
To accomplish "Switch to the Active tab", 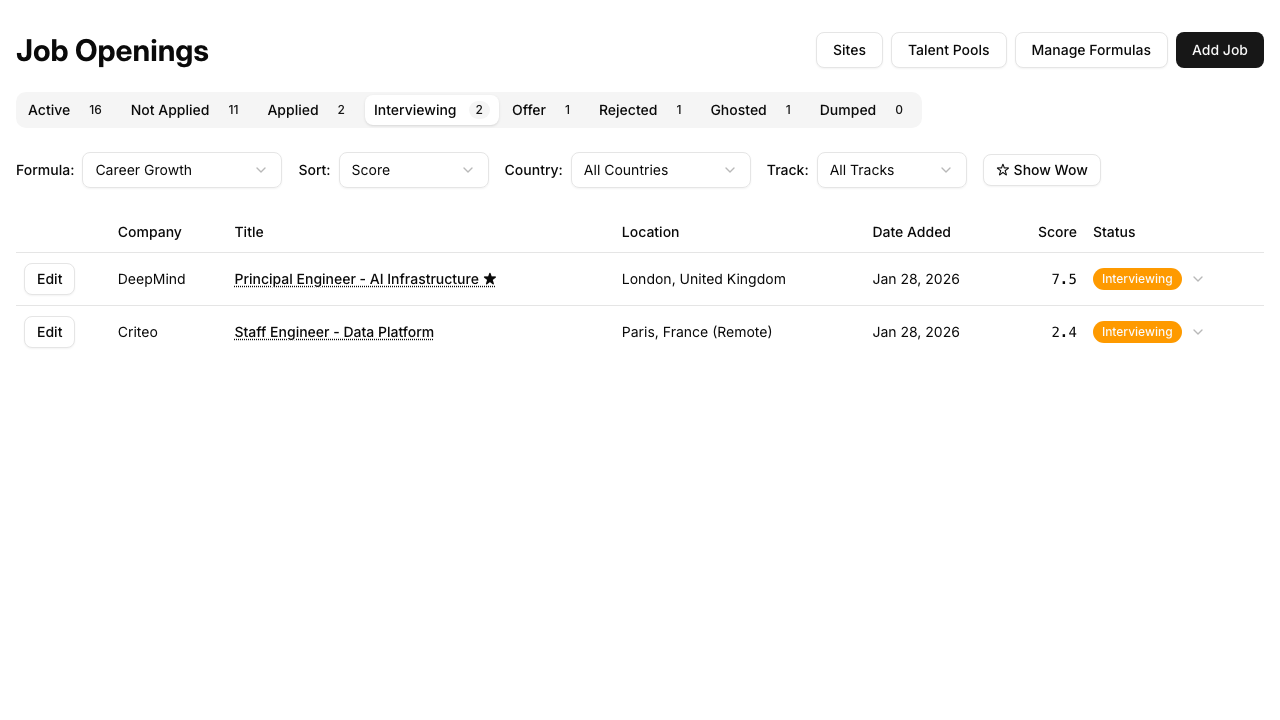I will tap(49, 110).
